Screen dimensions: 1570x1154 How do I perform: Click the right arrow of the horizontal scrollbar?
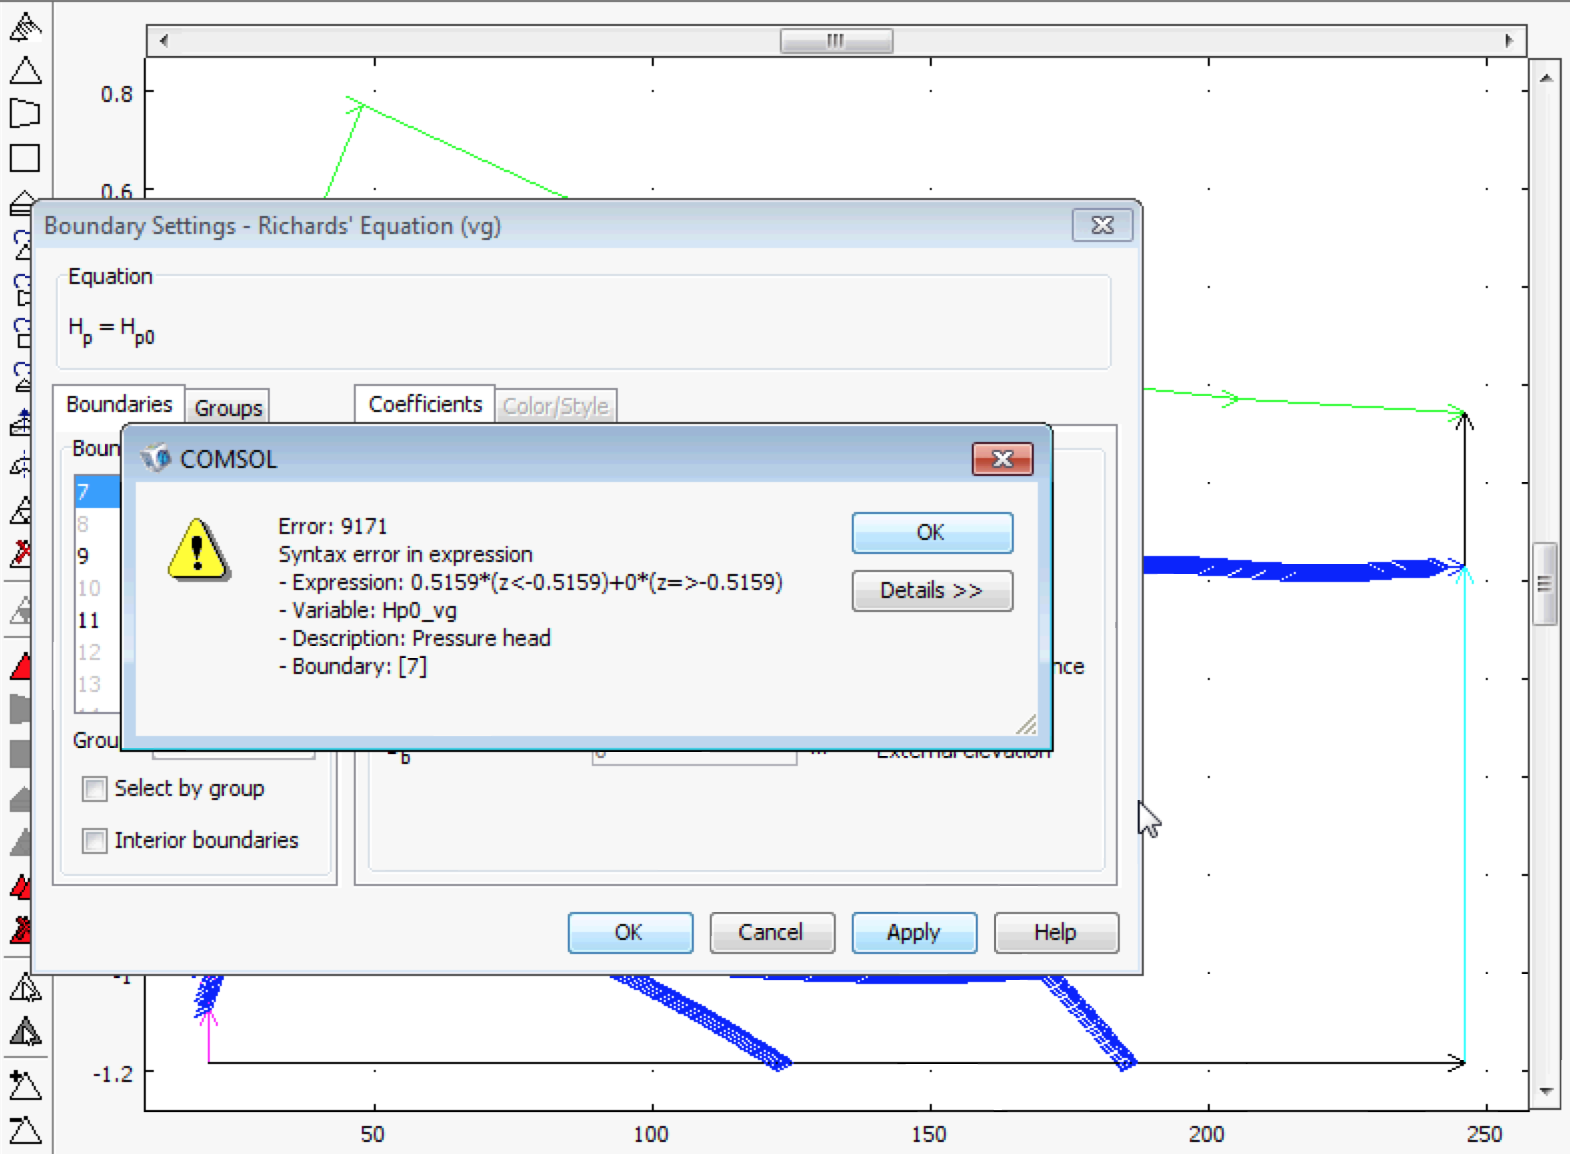(x=1509, y=41)
